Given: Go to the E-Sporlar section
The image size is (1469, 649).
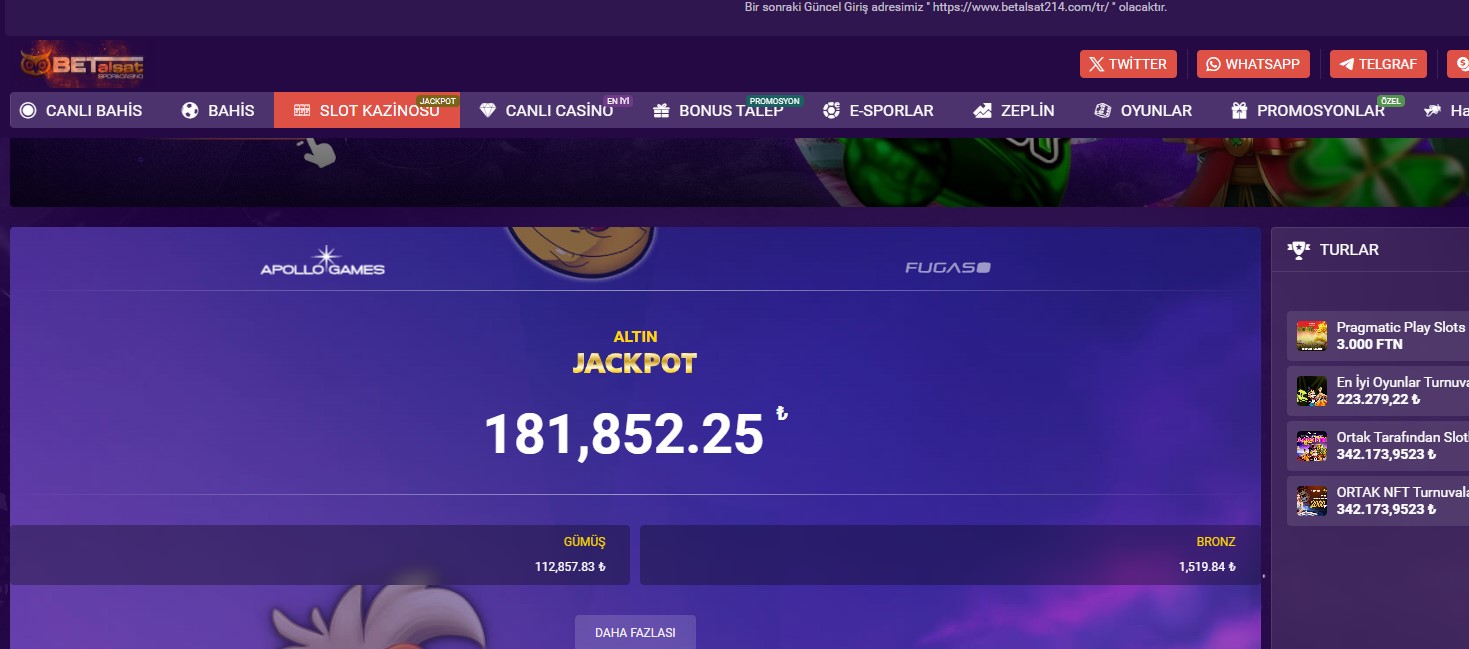Looking at the screenshot, I should tap(878, 111).
